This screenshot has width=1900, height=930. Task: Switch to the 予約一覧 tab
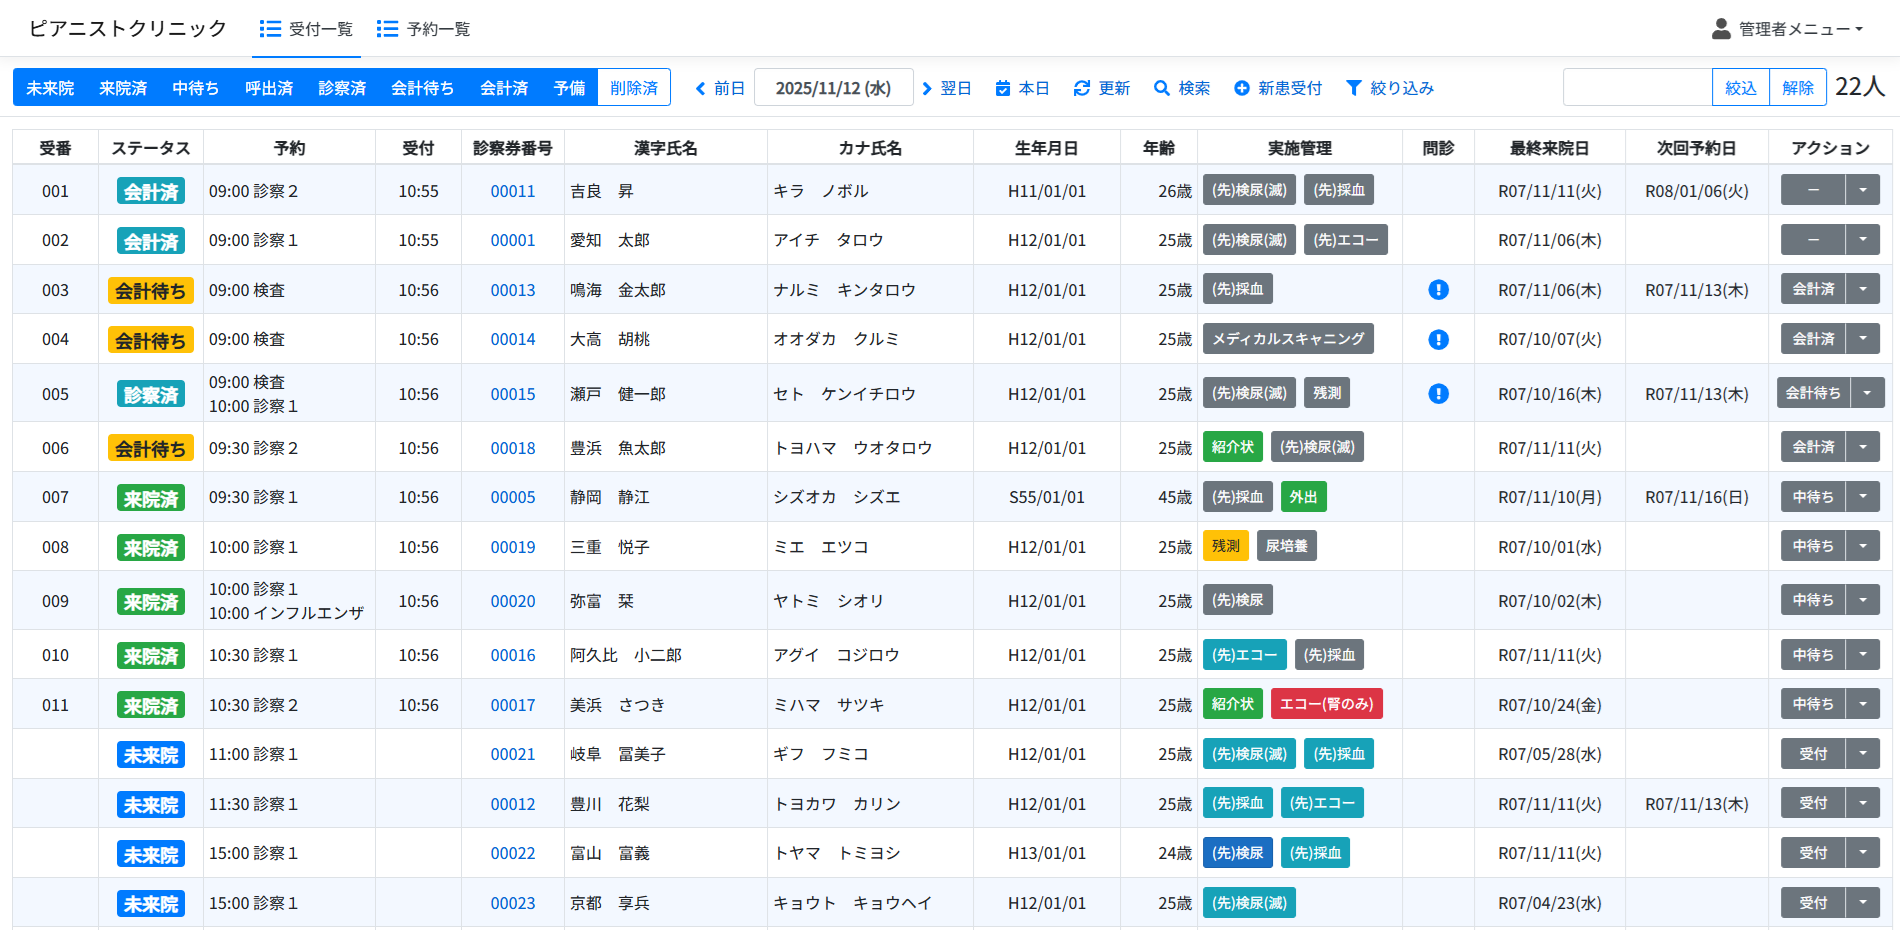(x=424, y=29)
